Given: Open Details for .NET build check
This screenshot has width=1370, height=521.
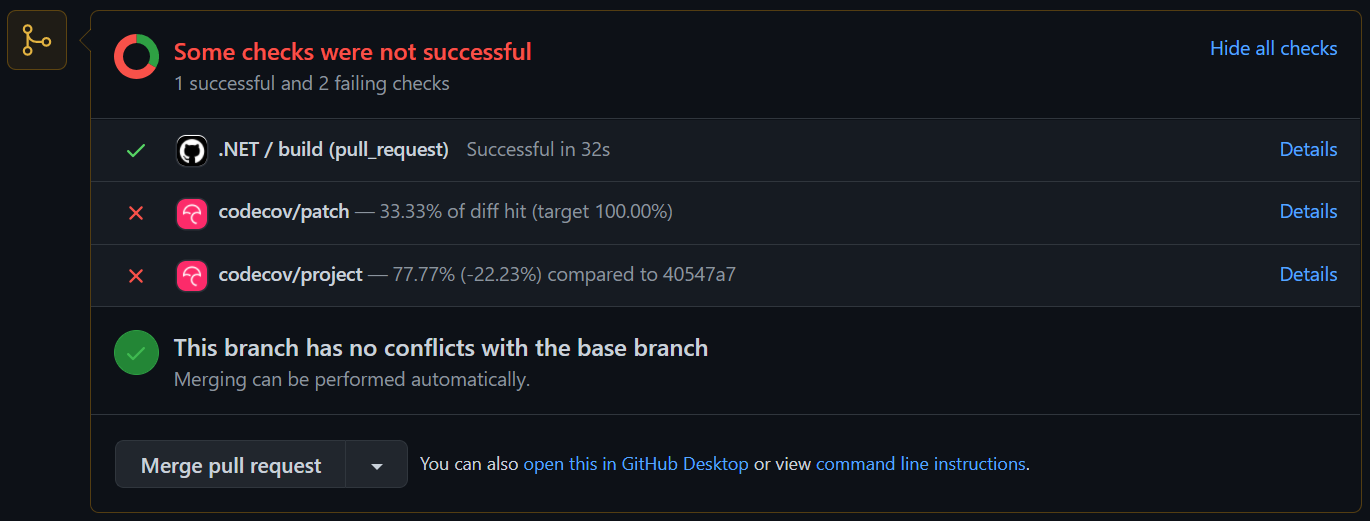Looking at the screenshot, I should [1308, 149].
